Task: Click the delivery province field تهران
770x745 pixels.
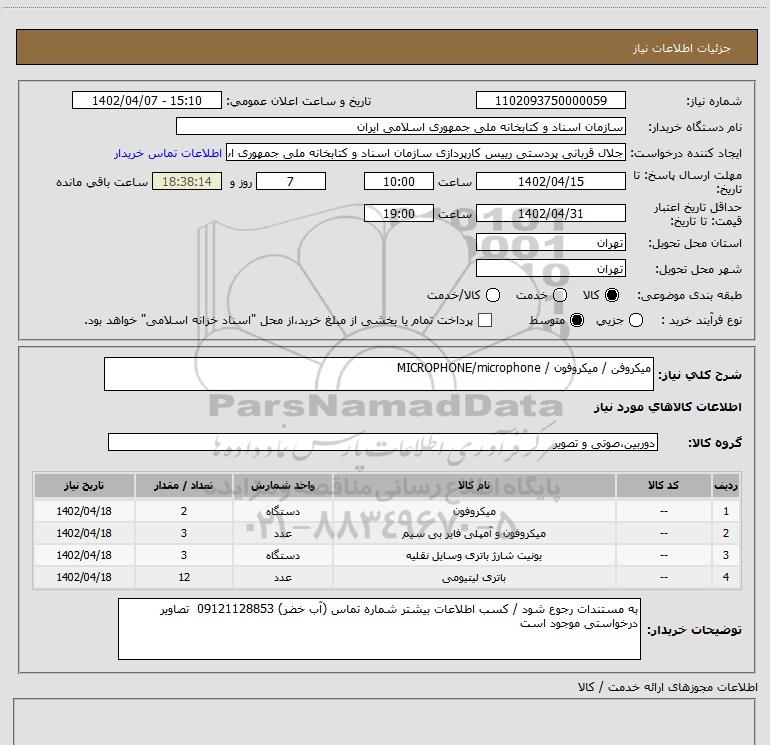Action: click(x=550, y=243)
